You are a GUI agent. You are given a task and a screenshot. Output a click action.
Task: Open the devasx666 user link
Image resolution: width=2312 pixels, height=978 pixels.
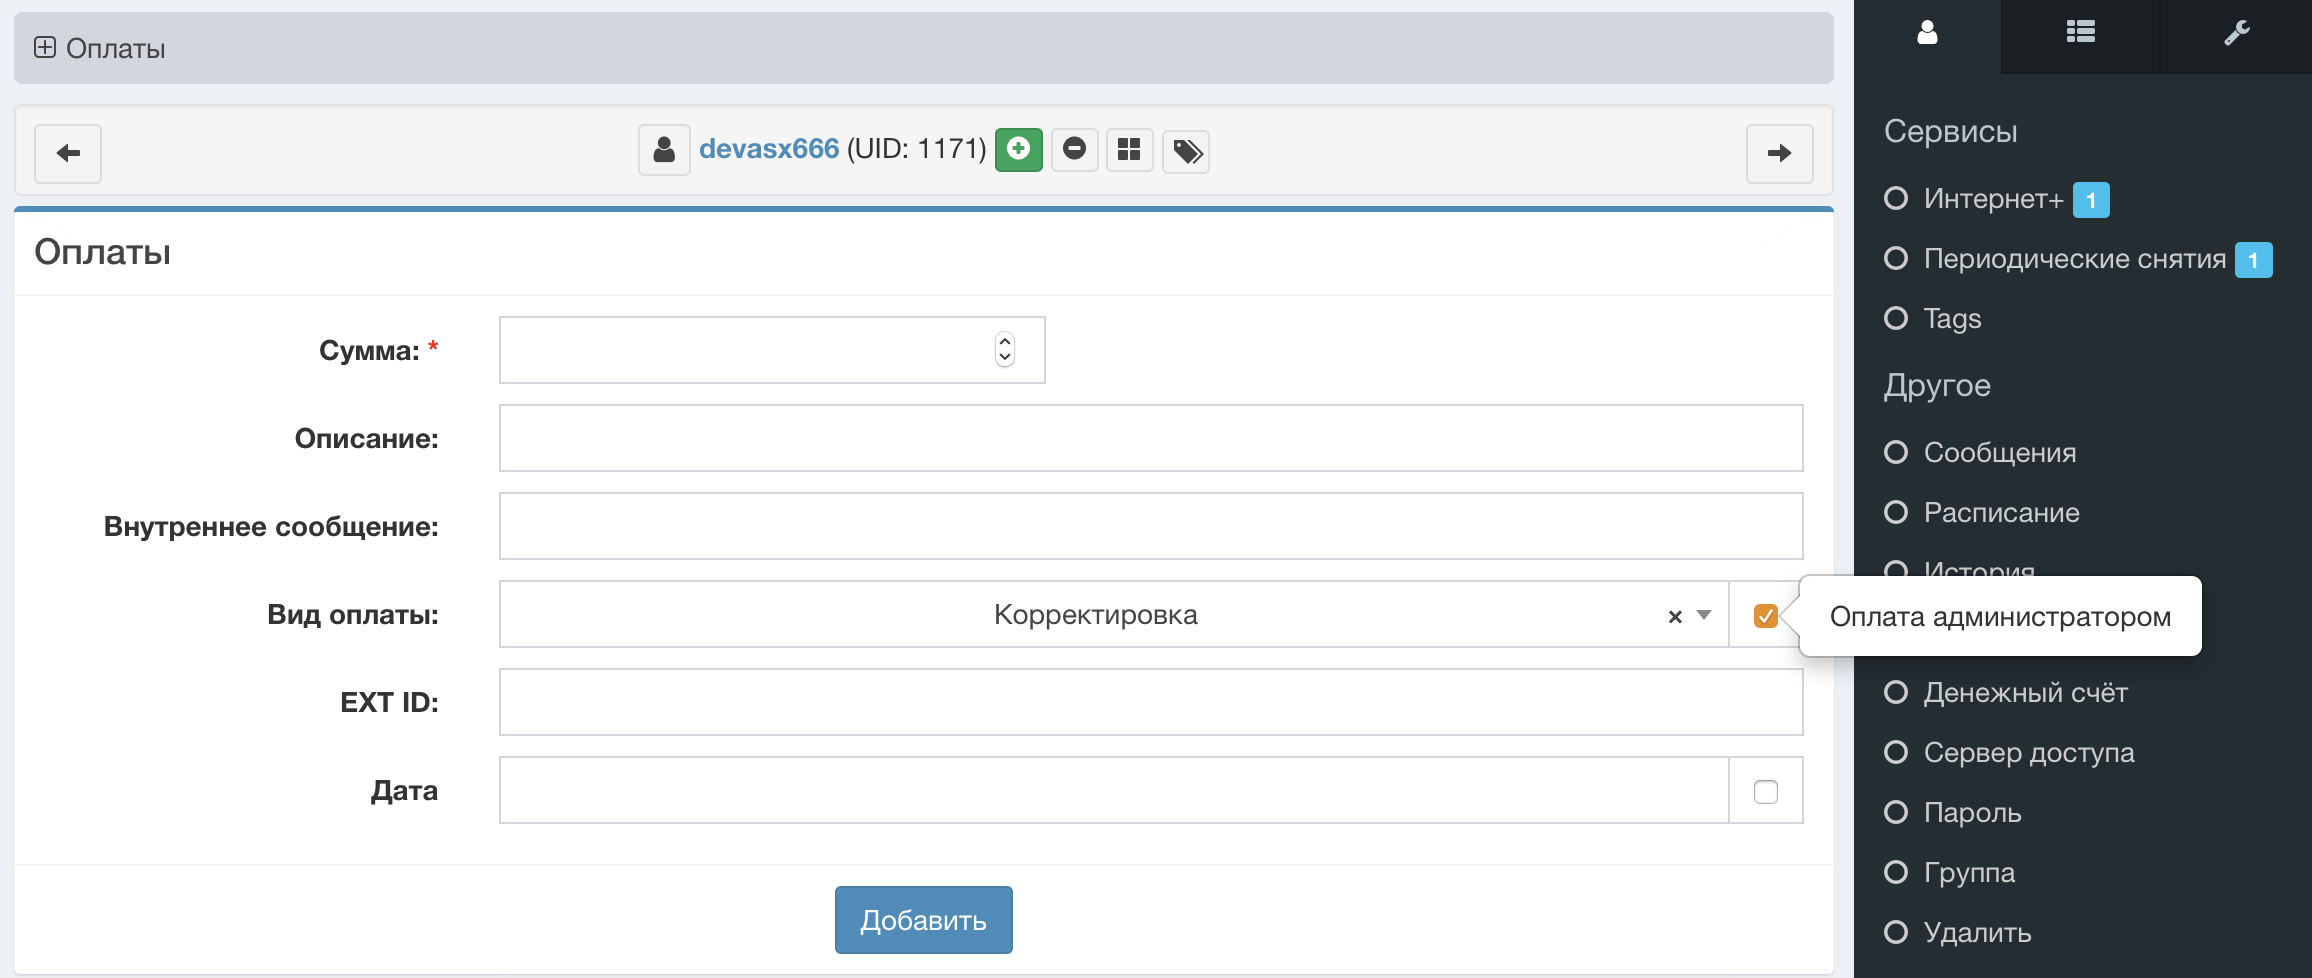pyautogui.click(x=768, y=149)
